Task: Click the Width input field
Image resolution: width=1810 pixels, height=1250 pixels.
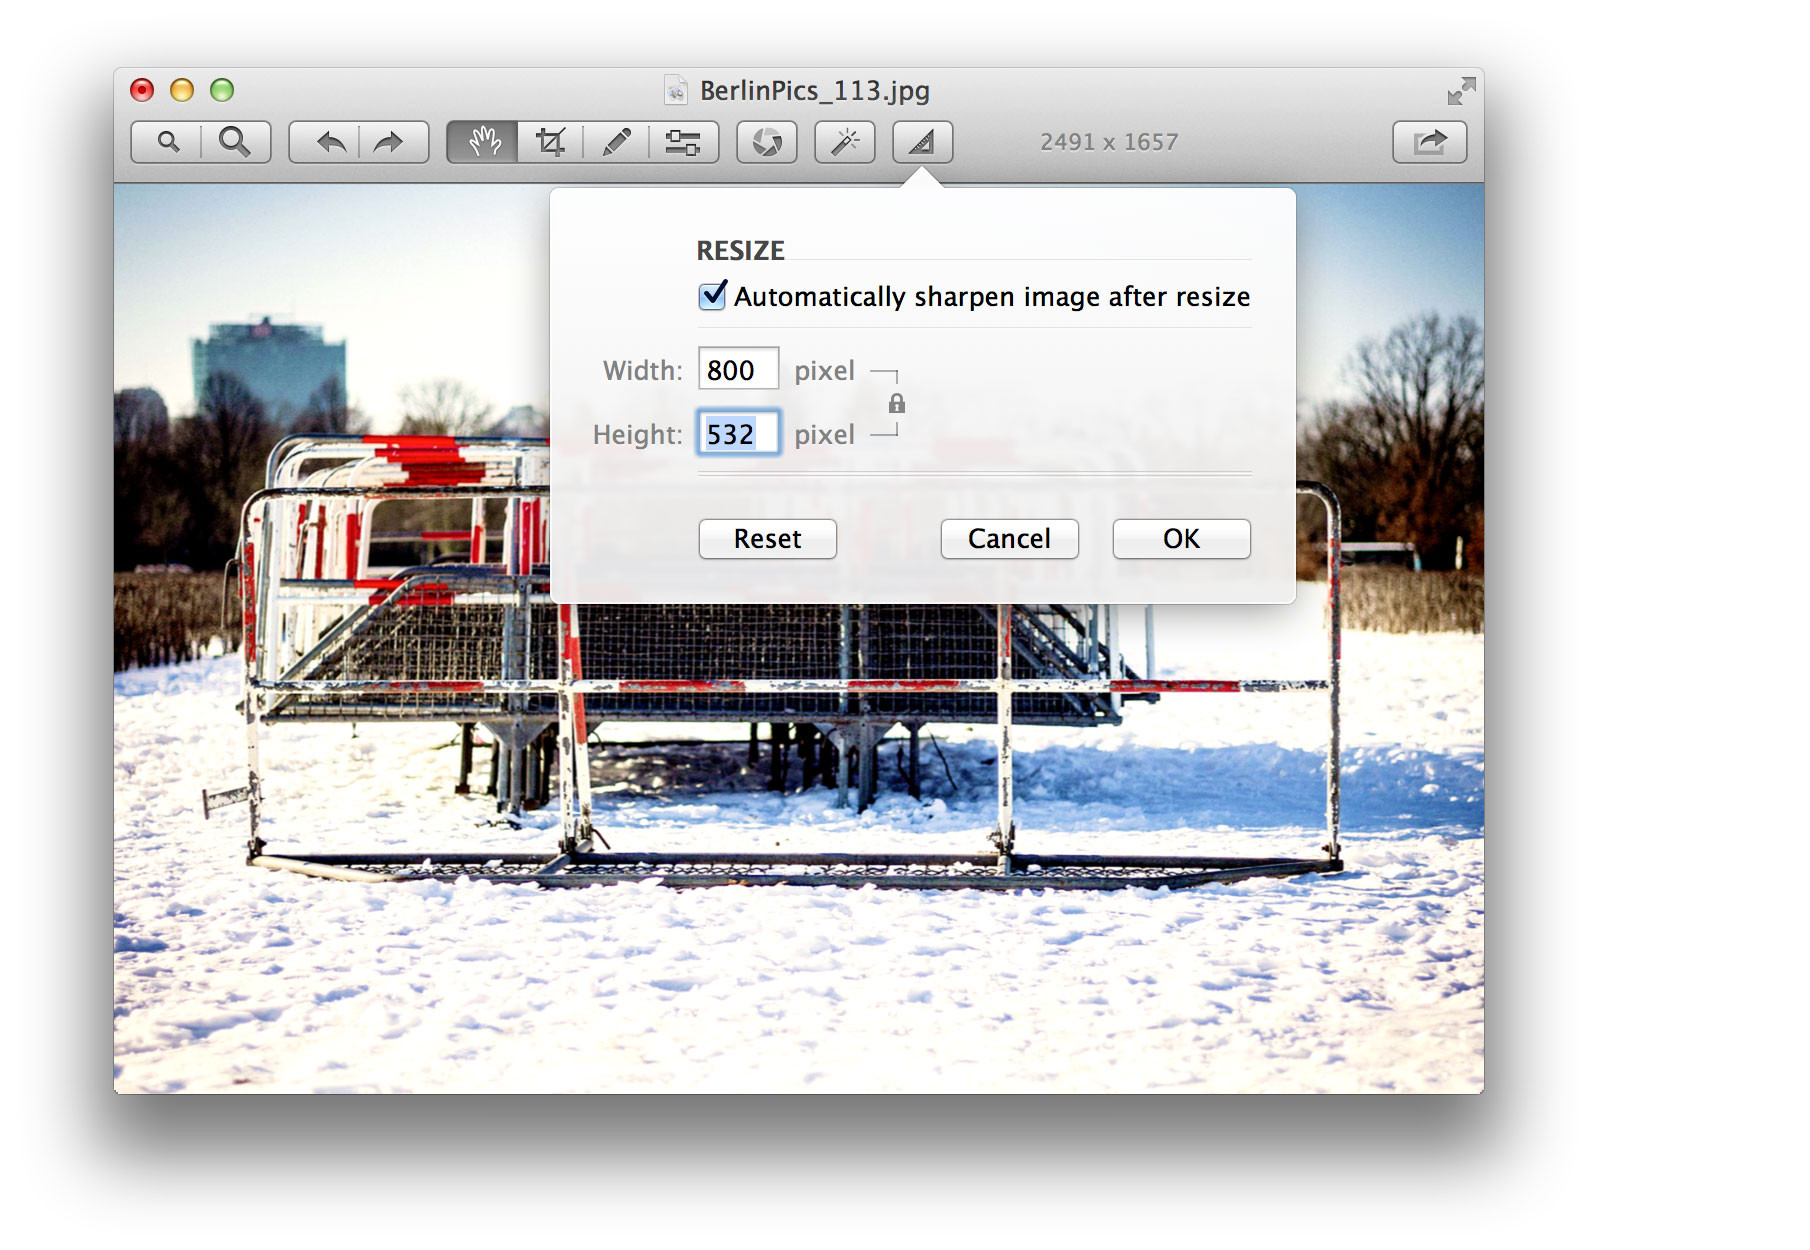Action: tap(738, 369)
